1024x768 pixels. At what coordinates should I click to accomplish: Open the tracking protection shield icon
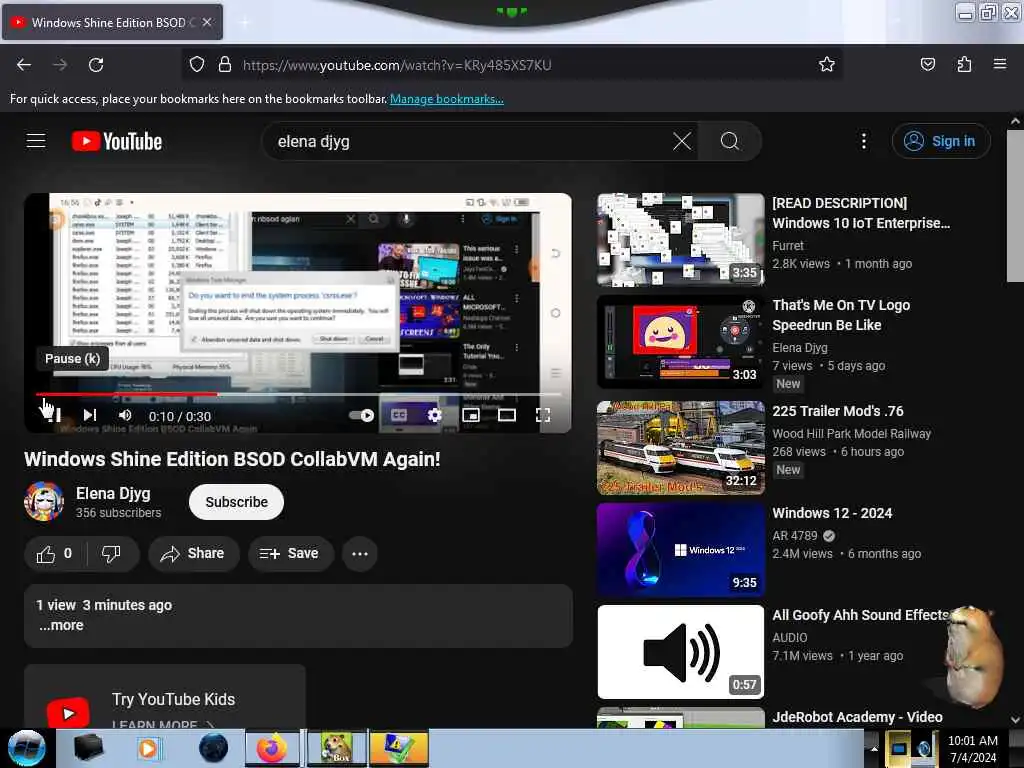click(197, 65)
